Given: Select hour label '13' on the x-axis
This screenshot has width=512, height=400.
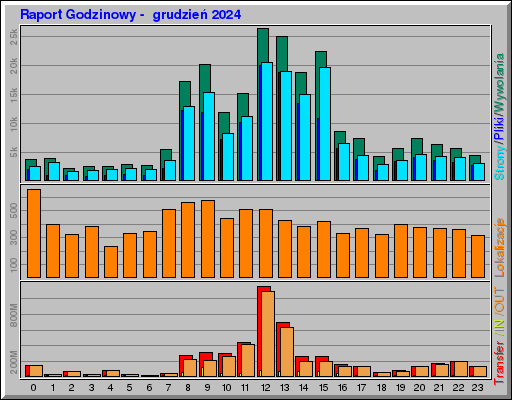Looking at the screenshot, I should tap(285, 388).
